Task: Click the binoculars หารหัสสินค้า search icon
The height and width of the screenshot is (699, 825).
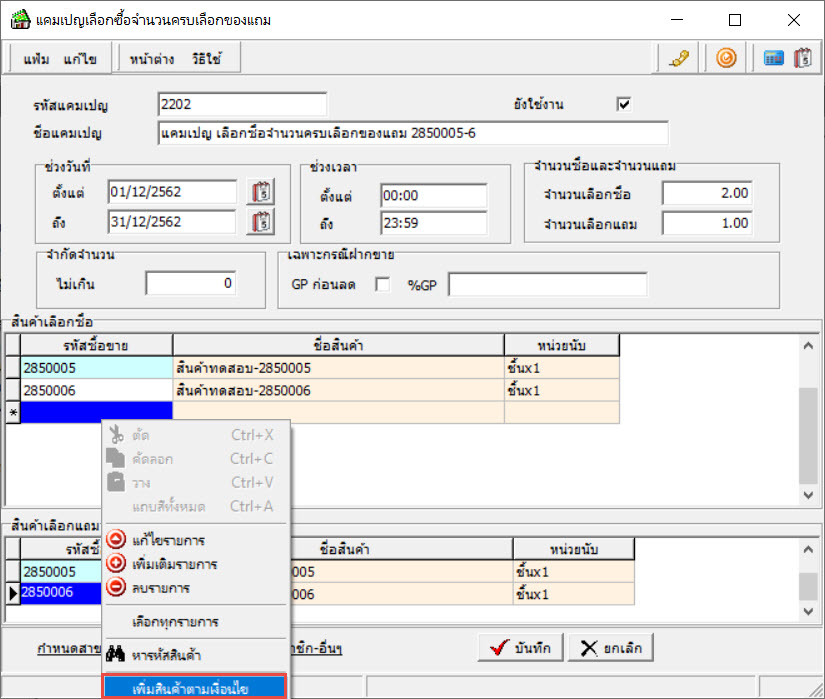Action: pos(116,654)
